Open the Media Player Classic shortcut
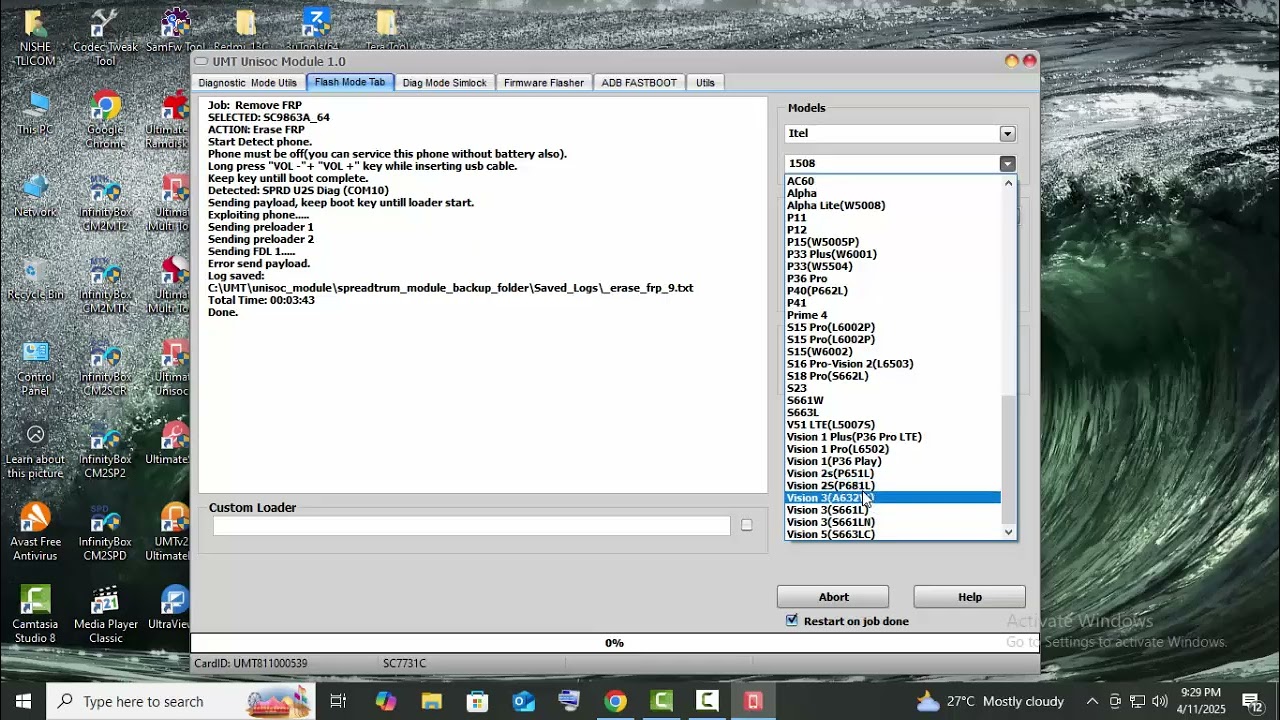 (105, 614)
